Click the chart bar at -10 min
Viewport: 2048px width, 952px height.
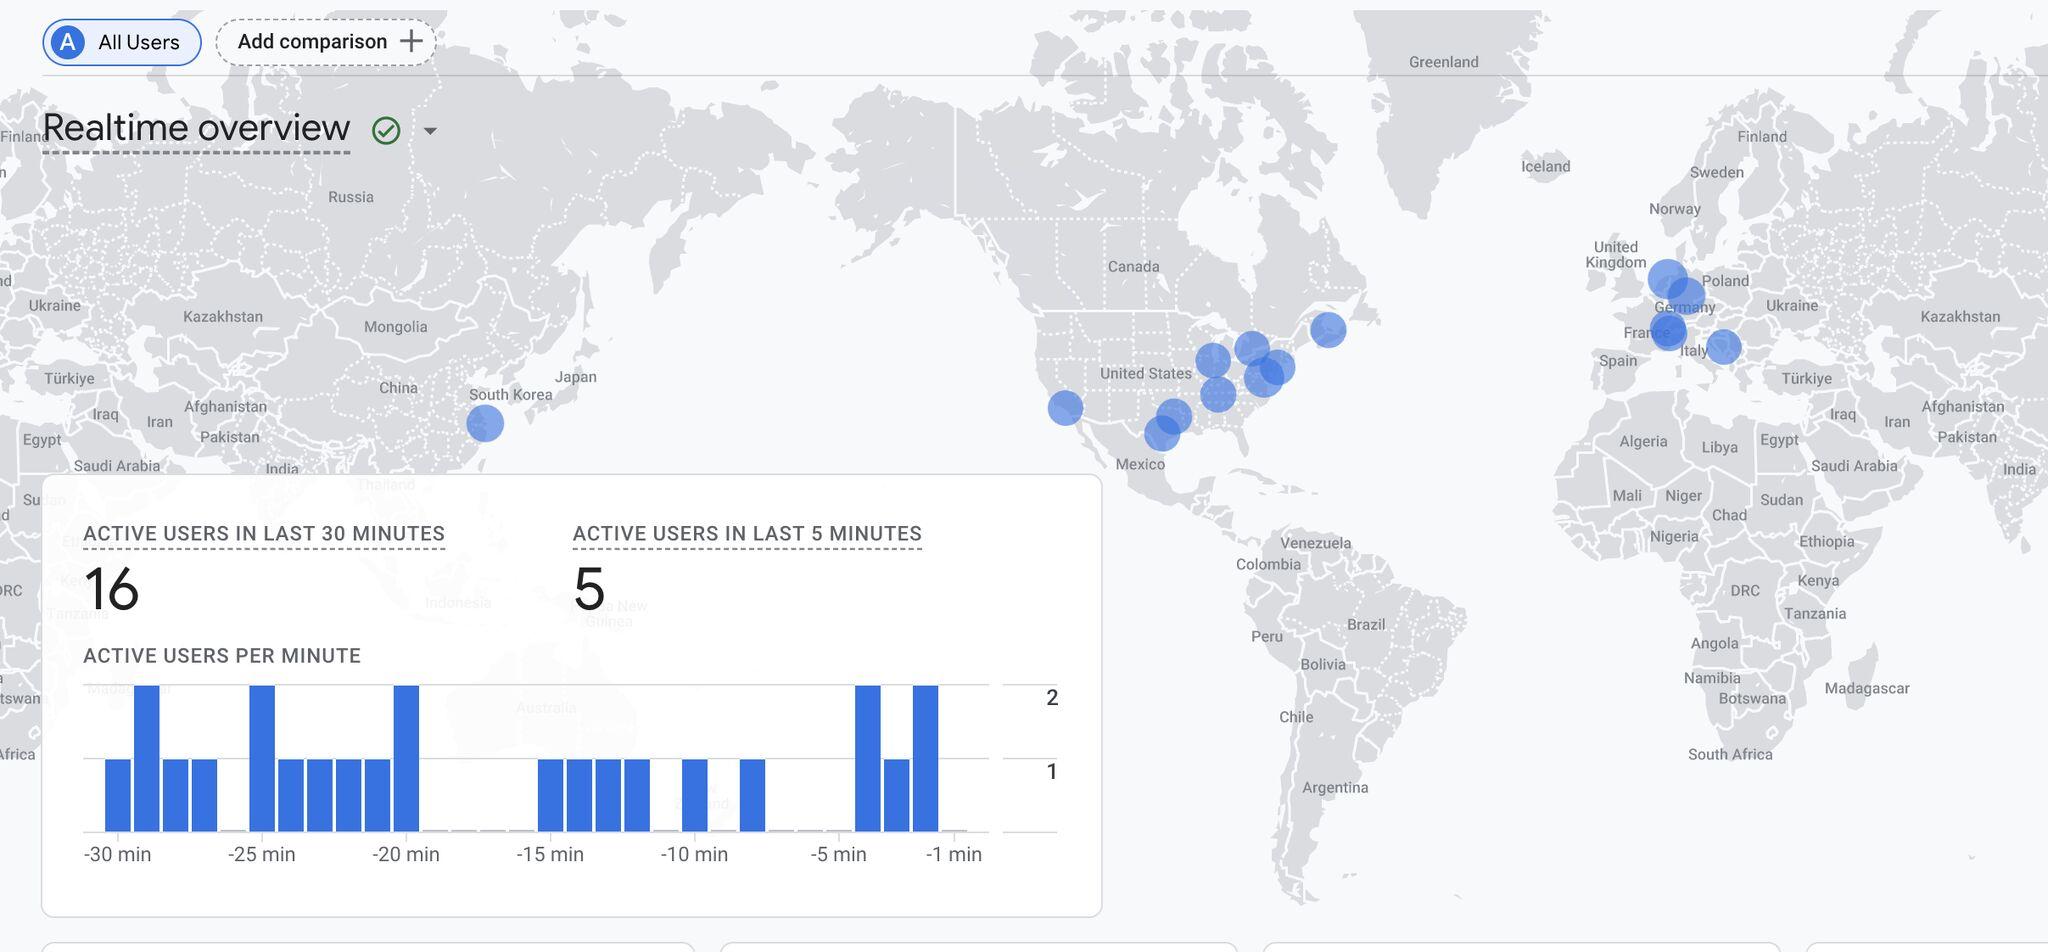tap(694, 795)
